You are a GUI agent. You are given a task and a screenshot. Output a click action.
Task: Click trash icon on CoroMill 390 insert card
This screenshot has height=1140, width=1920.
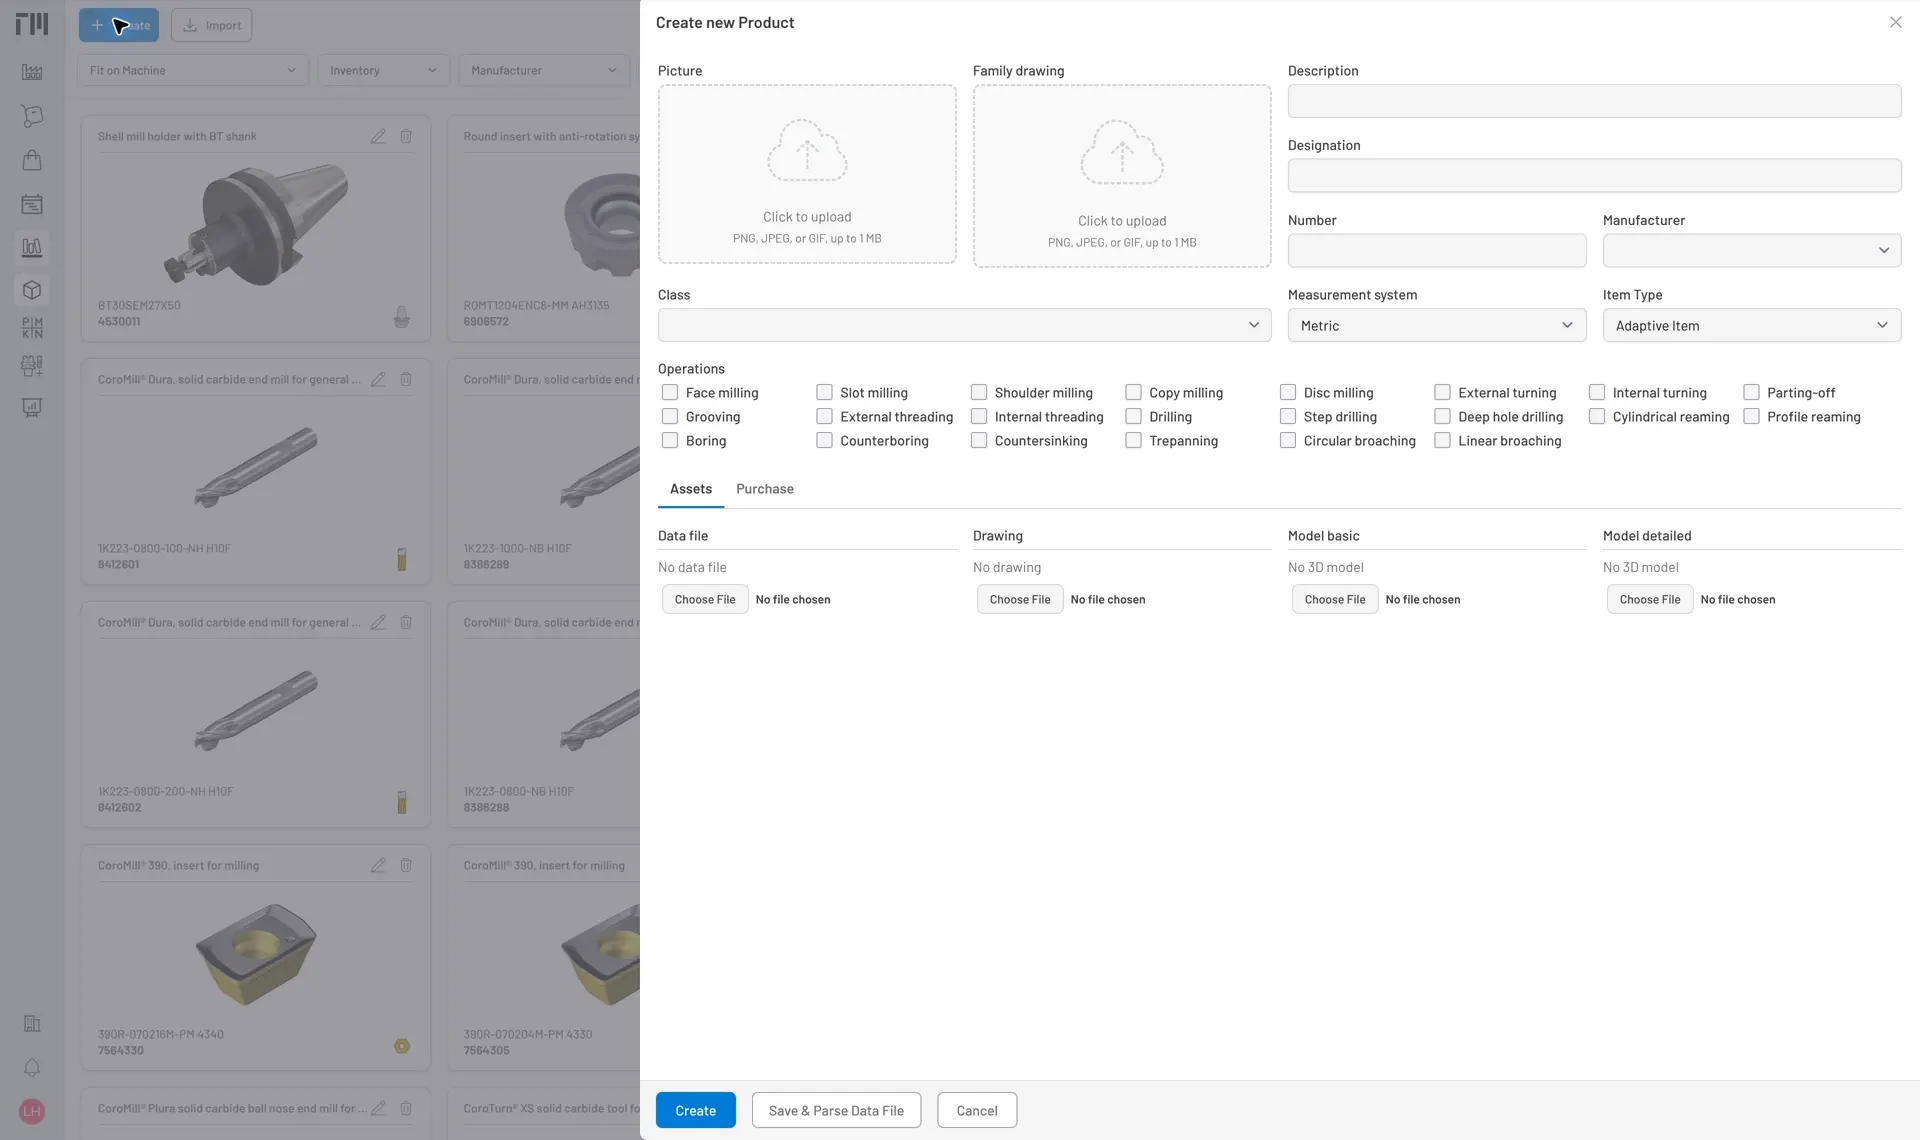[406, 865]
